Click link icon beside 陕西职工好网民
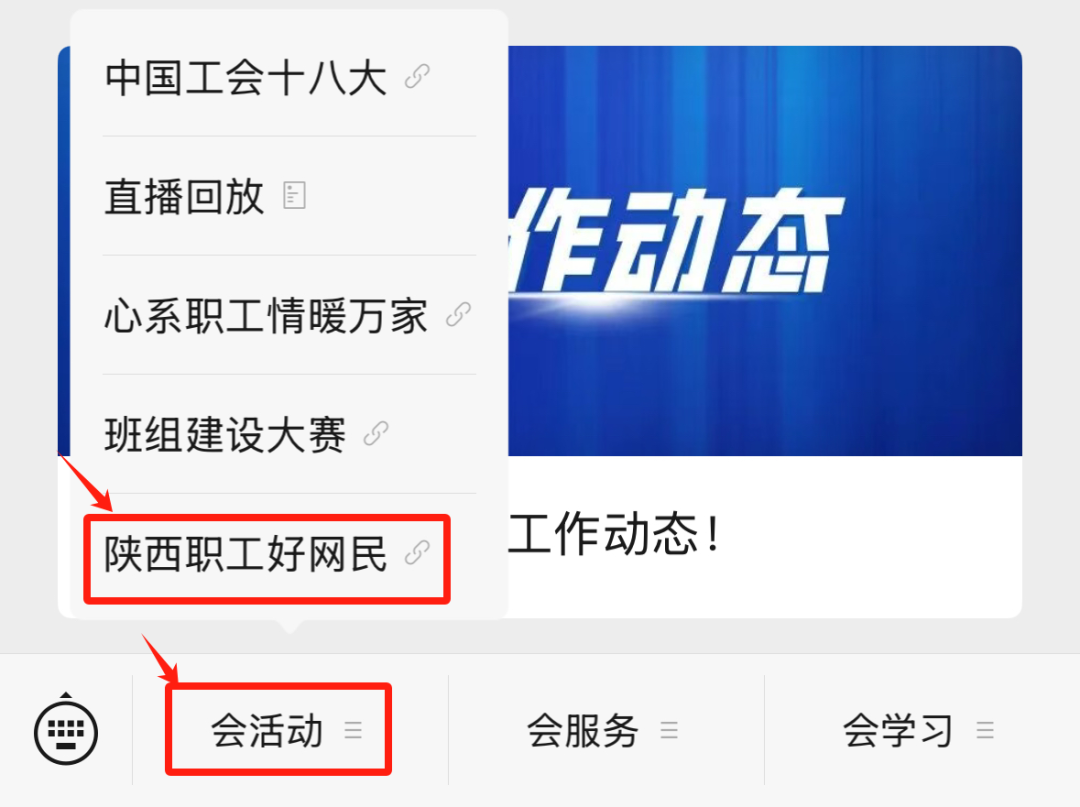This screenshot has height=807, width=1080. coord(417,553)
